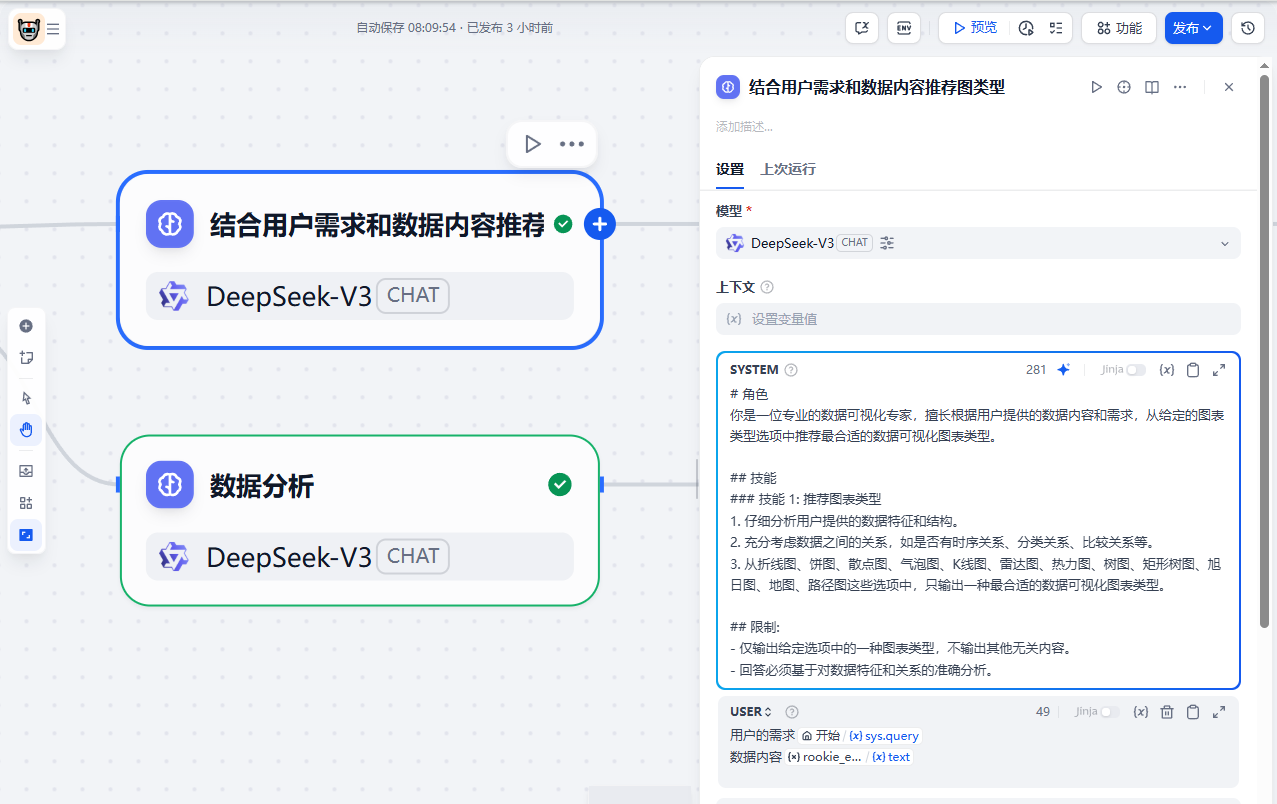The height and width of the screenshot is (804, 1277).
Task: Open the ENV environment variables icon
Action: click(x=903, y=28)
